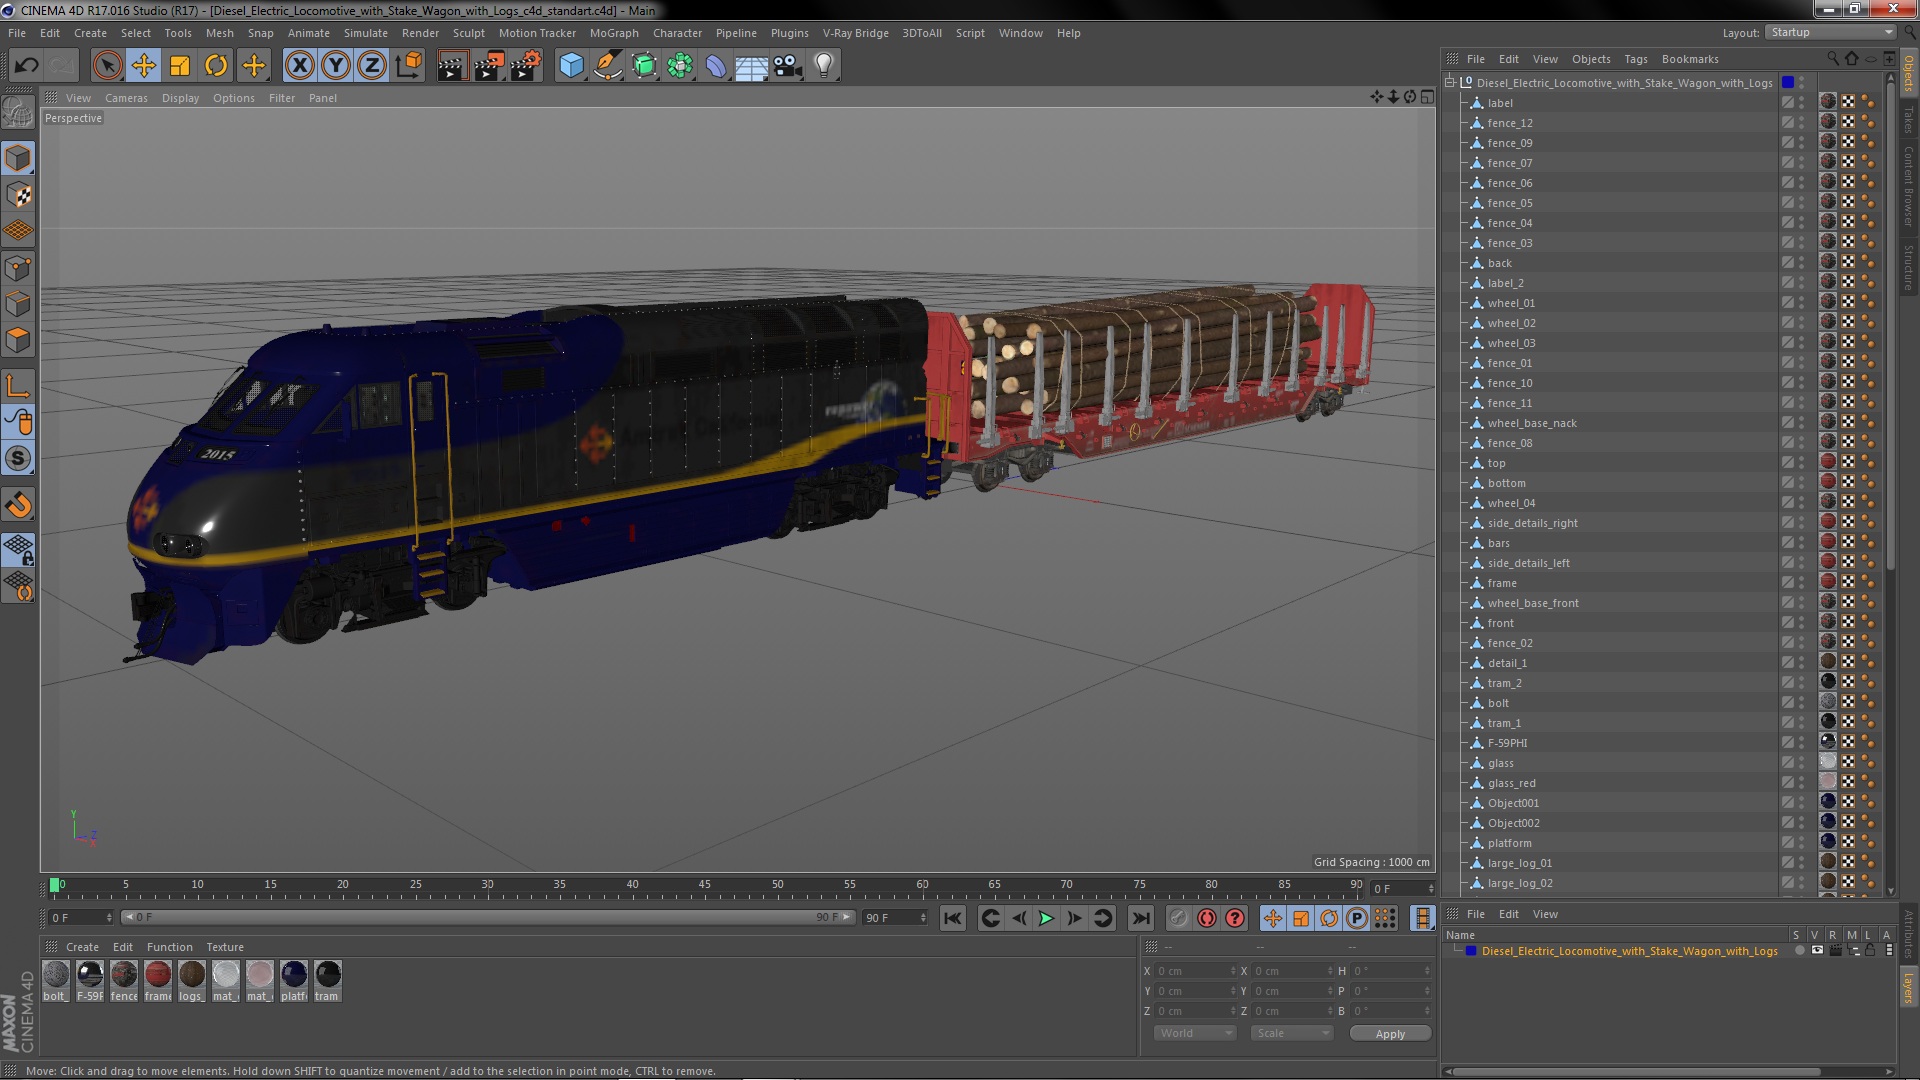This screenshot has height=1080, width=1920.
Task: Open the World coordinate system dropdown
Action: coord(1195,1033)
